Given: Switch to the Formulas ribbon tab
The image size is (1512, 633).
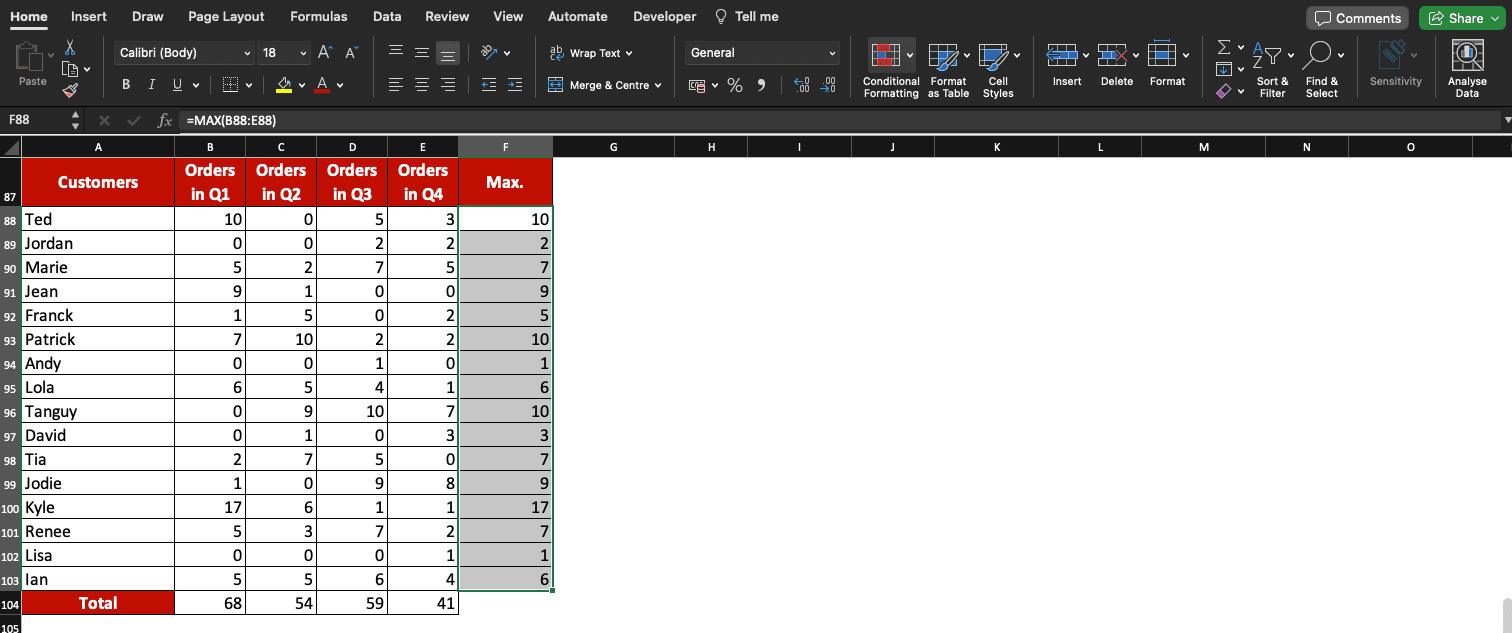Looking at the screenshot, I should point(318,16).
